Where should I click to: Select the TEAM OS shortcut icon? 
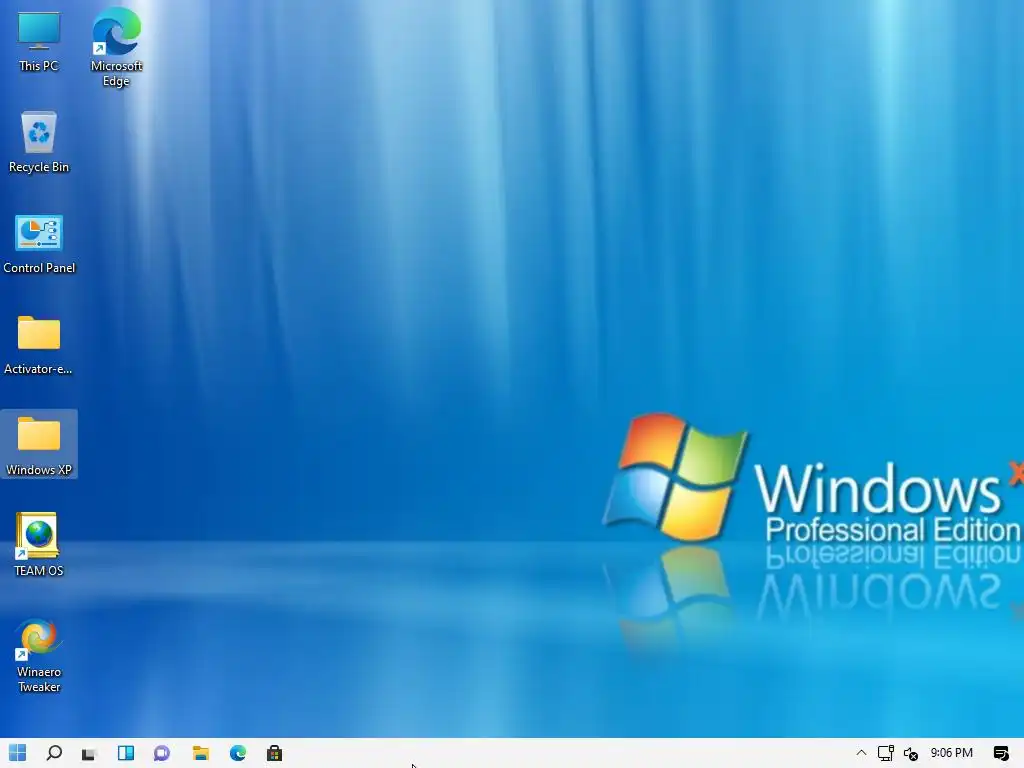(39, 545)
